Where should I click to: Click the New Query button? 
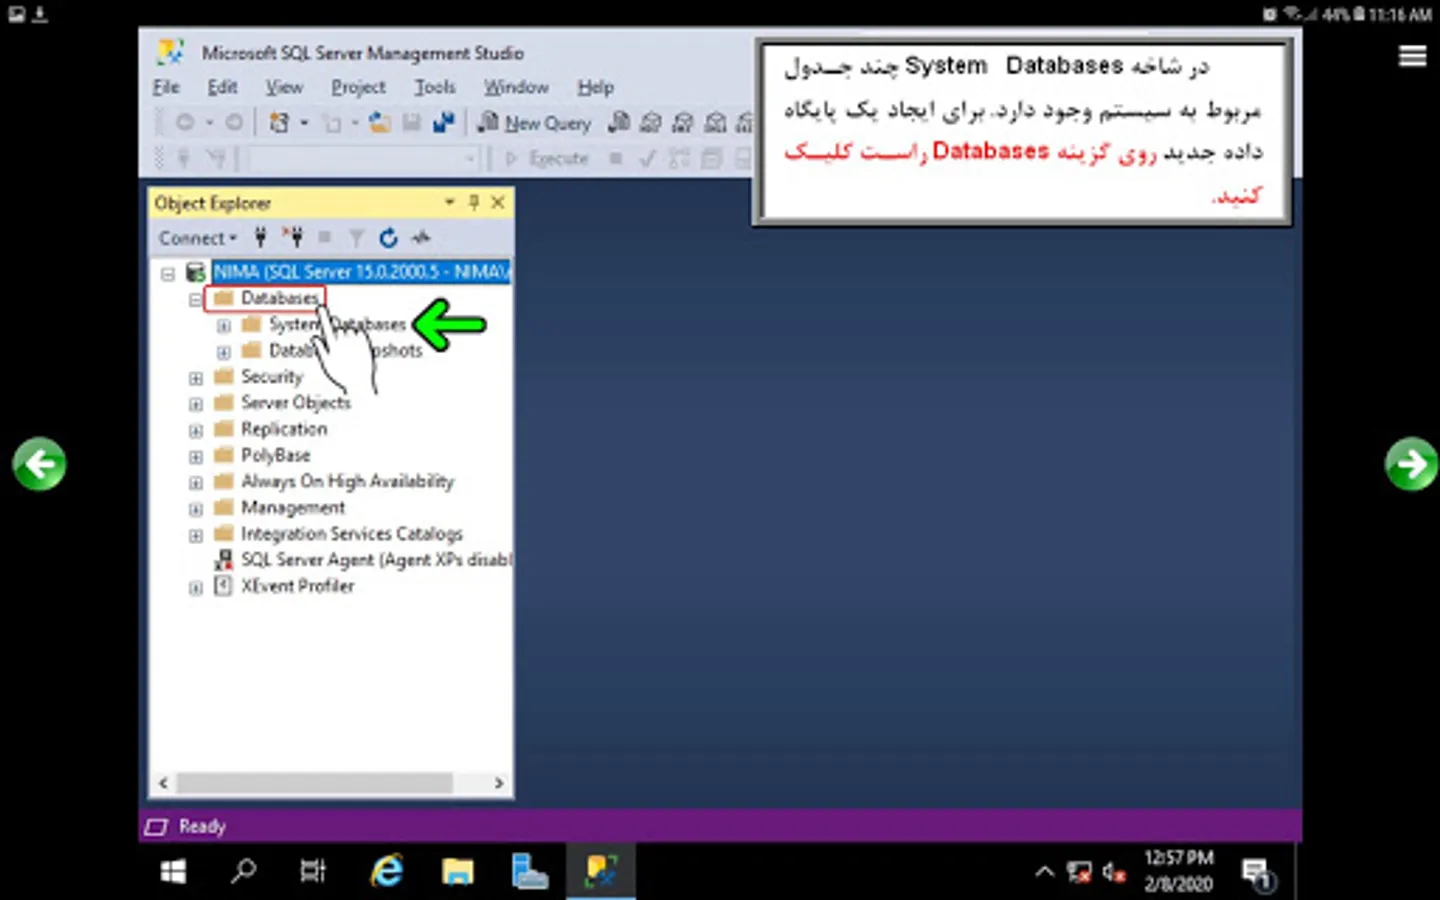534,123
